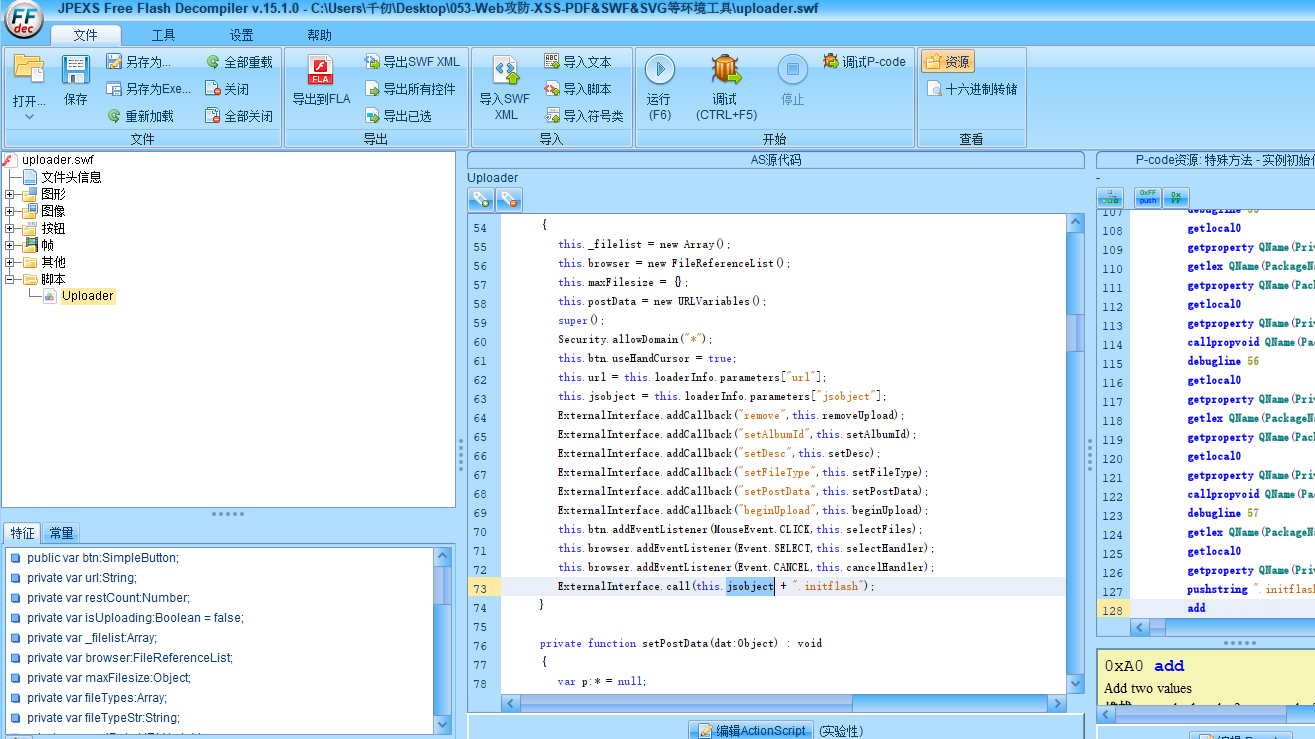Screen dimensions: 1315x739
Task: Select 另存为Exe... option
Action: tap(148, 89)
